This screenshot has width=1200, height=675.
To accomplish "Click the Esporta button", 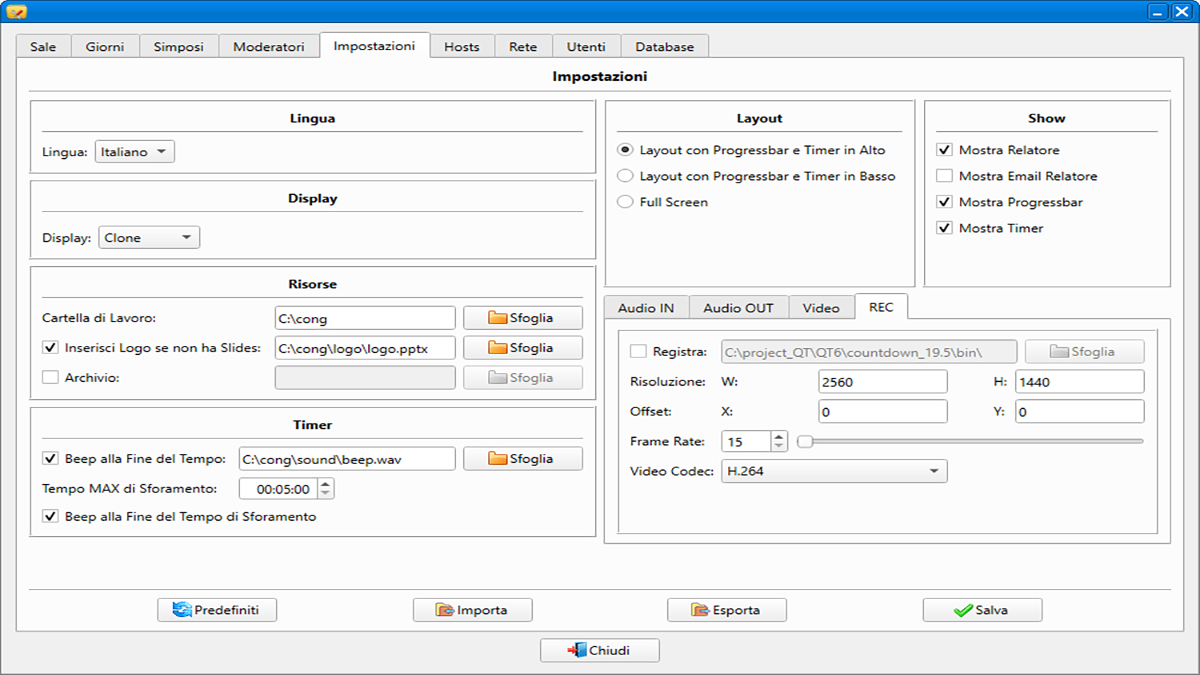I will (x=727, y=610).
